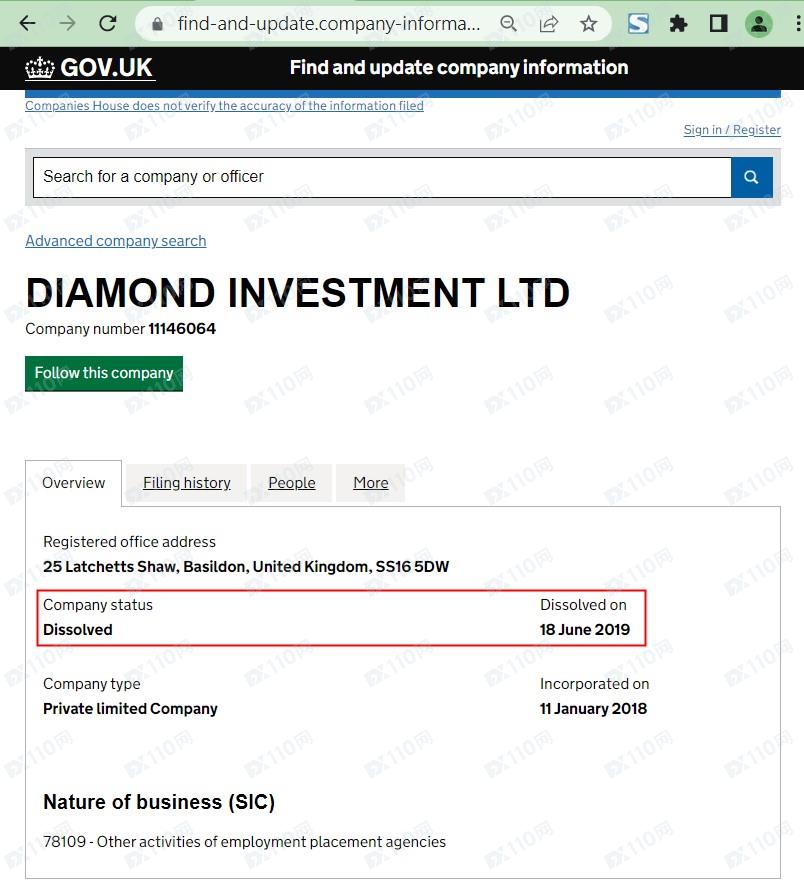Open the browser extensions puzzle icon
804x885 pixels.
[678, 23]
